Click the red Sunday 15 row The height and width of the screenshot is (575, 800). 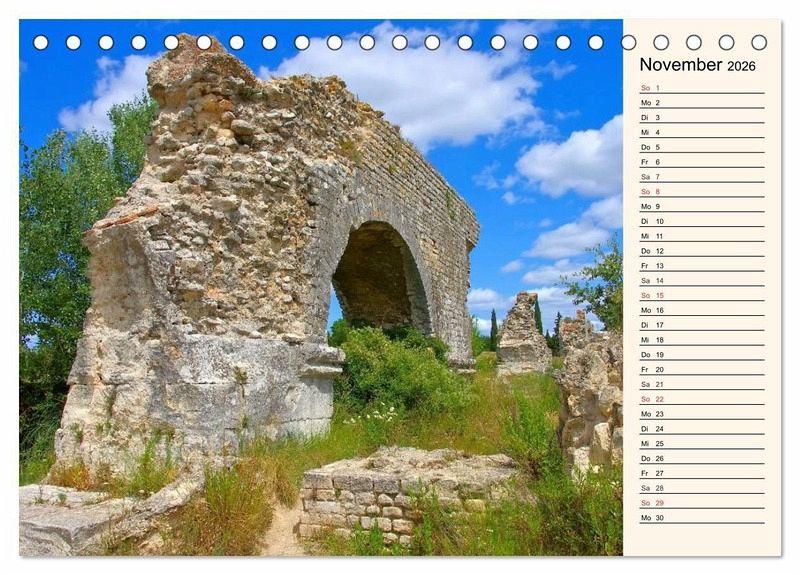(x=700, y=295)
